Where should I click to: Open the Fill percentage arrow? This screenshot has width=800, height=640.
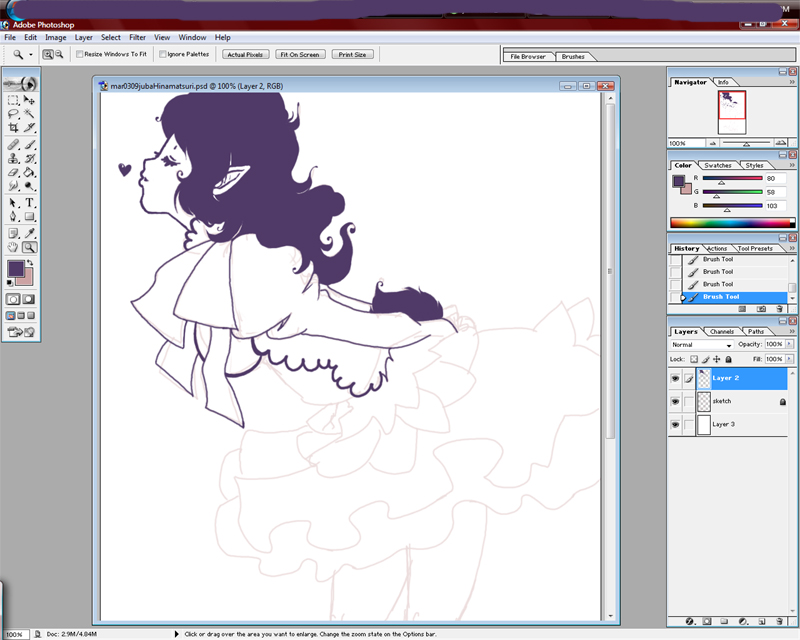[x=790, y=358]
